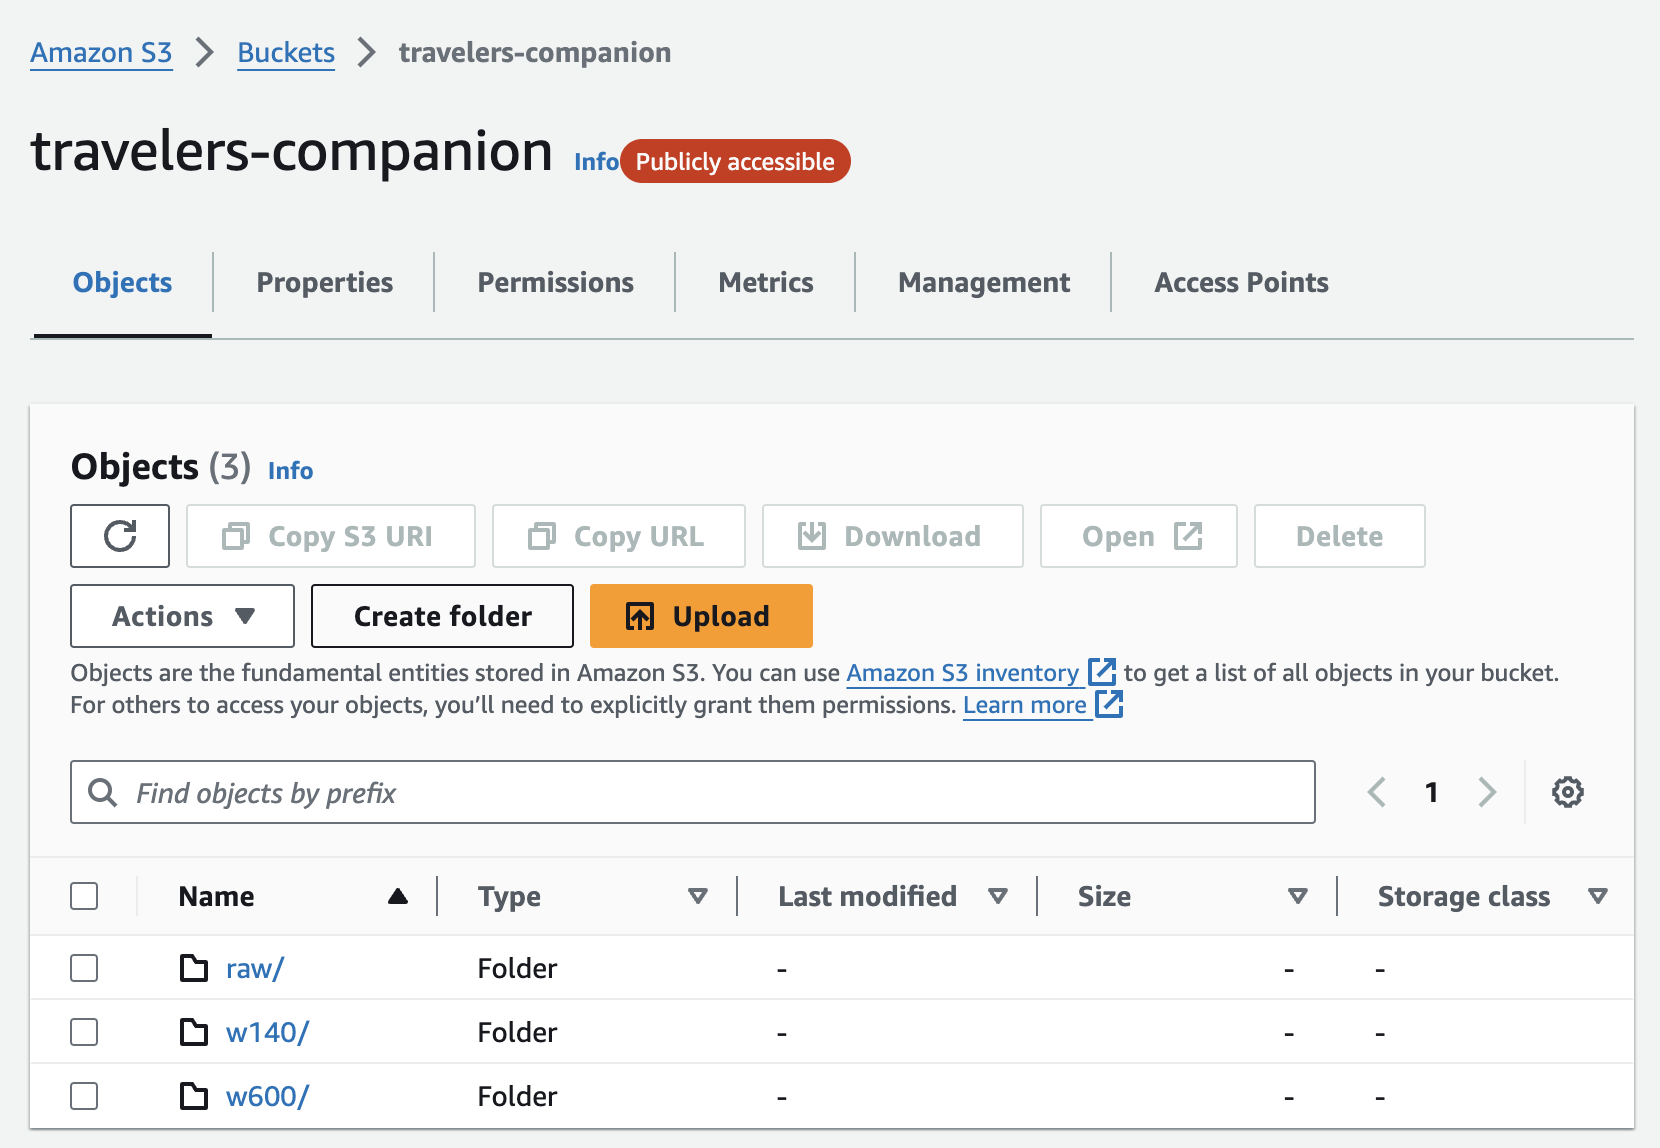Open the w140/ folder link

point(267,1032)
